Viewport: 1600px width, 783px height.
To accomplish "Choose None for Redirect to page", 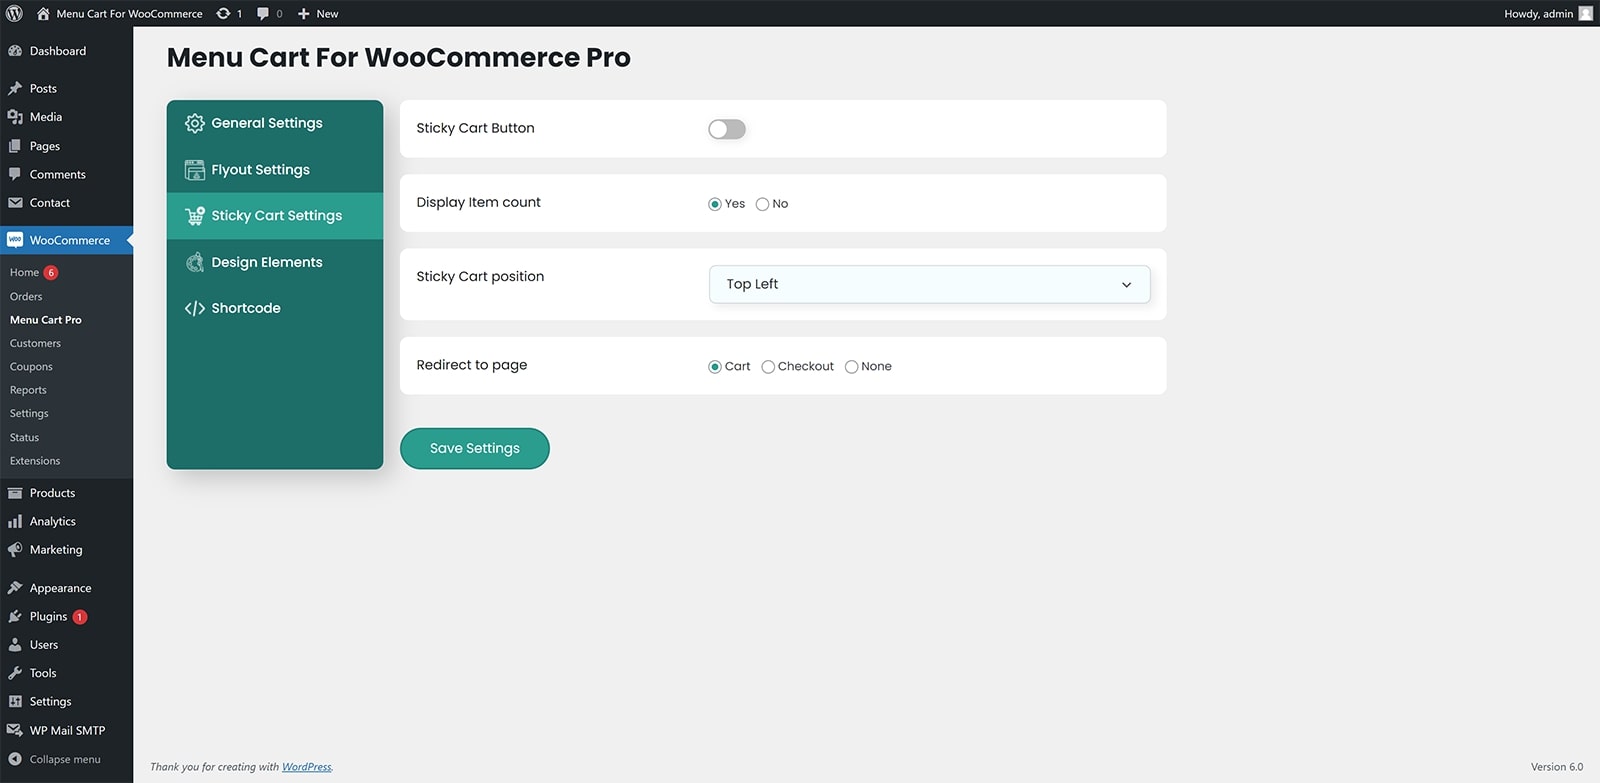I will [x=851, y=367].
